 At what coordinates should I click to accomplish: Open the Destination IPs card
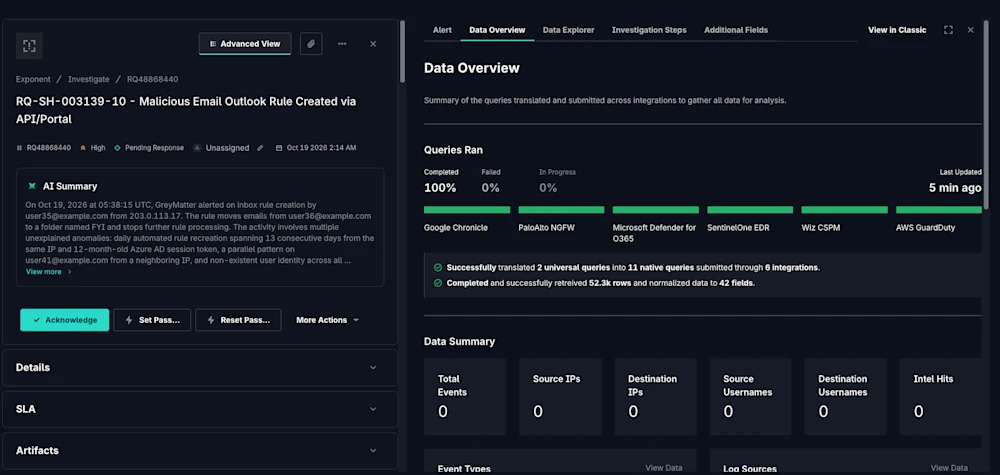656,397
